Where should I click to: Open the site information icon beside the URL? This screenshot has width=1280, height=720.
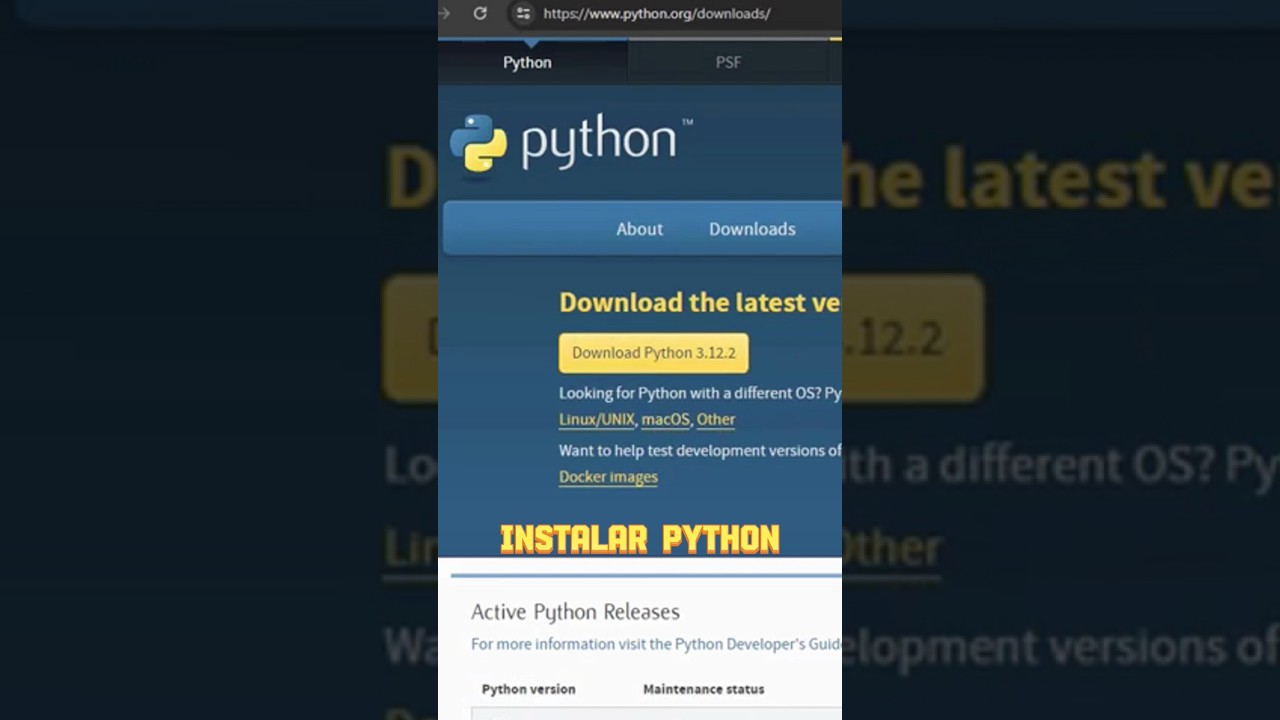point(522,13)
